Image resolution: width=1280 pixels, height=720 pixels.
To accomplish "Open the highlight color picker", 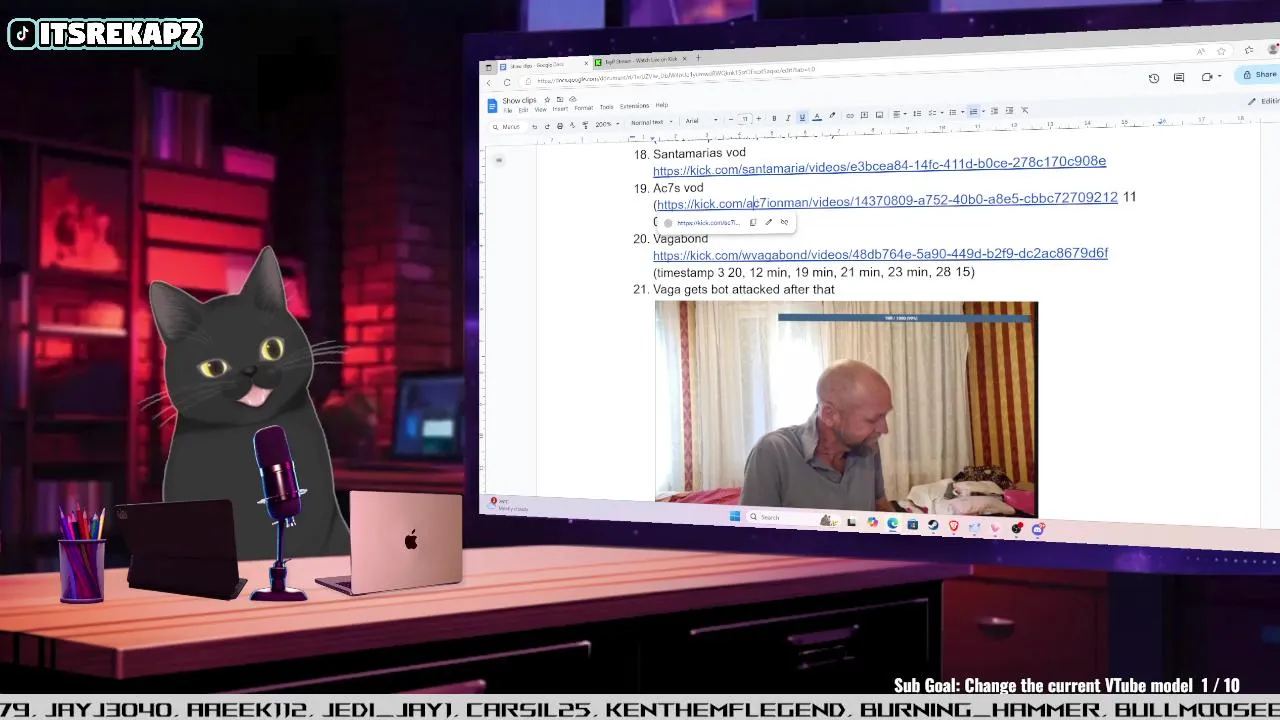I will coord(832,116).
